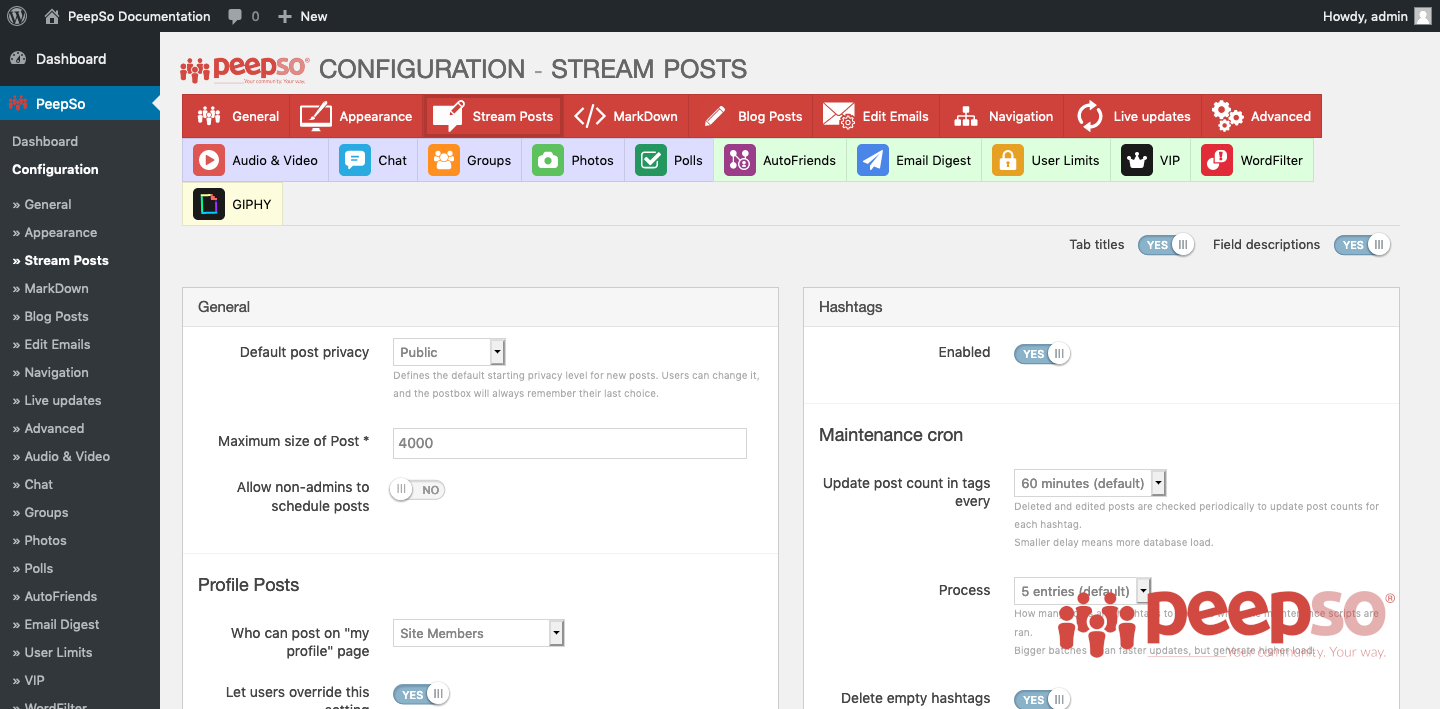Screen dimensions: 1440x709
Task: Enable Allow non-admins to schedule posts
Action: tap(417, 490)
